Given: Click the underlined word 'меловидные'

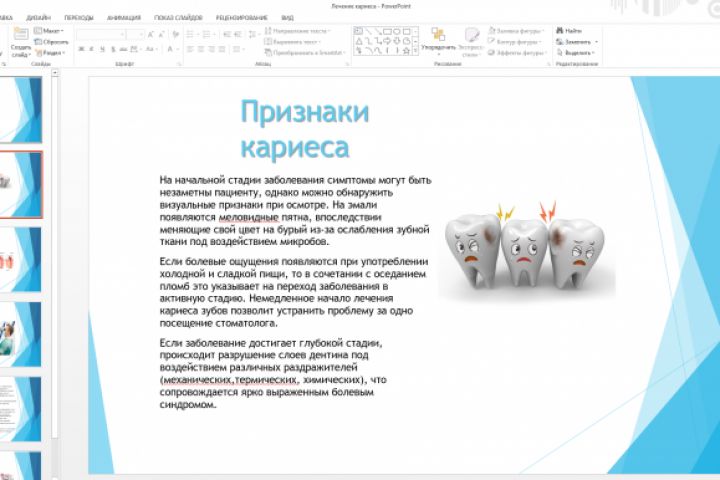Looking at the screenshot, I should (x=248, y=217).
